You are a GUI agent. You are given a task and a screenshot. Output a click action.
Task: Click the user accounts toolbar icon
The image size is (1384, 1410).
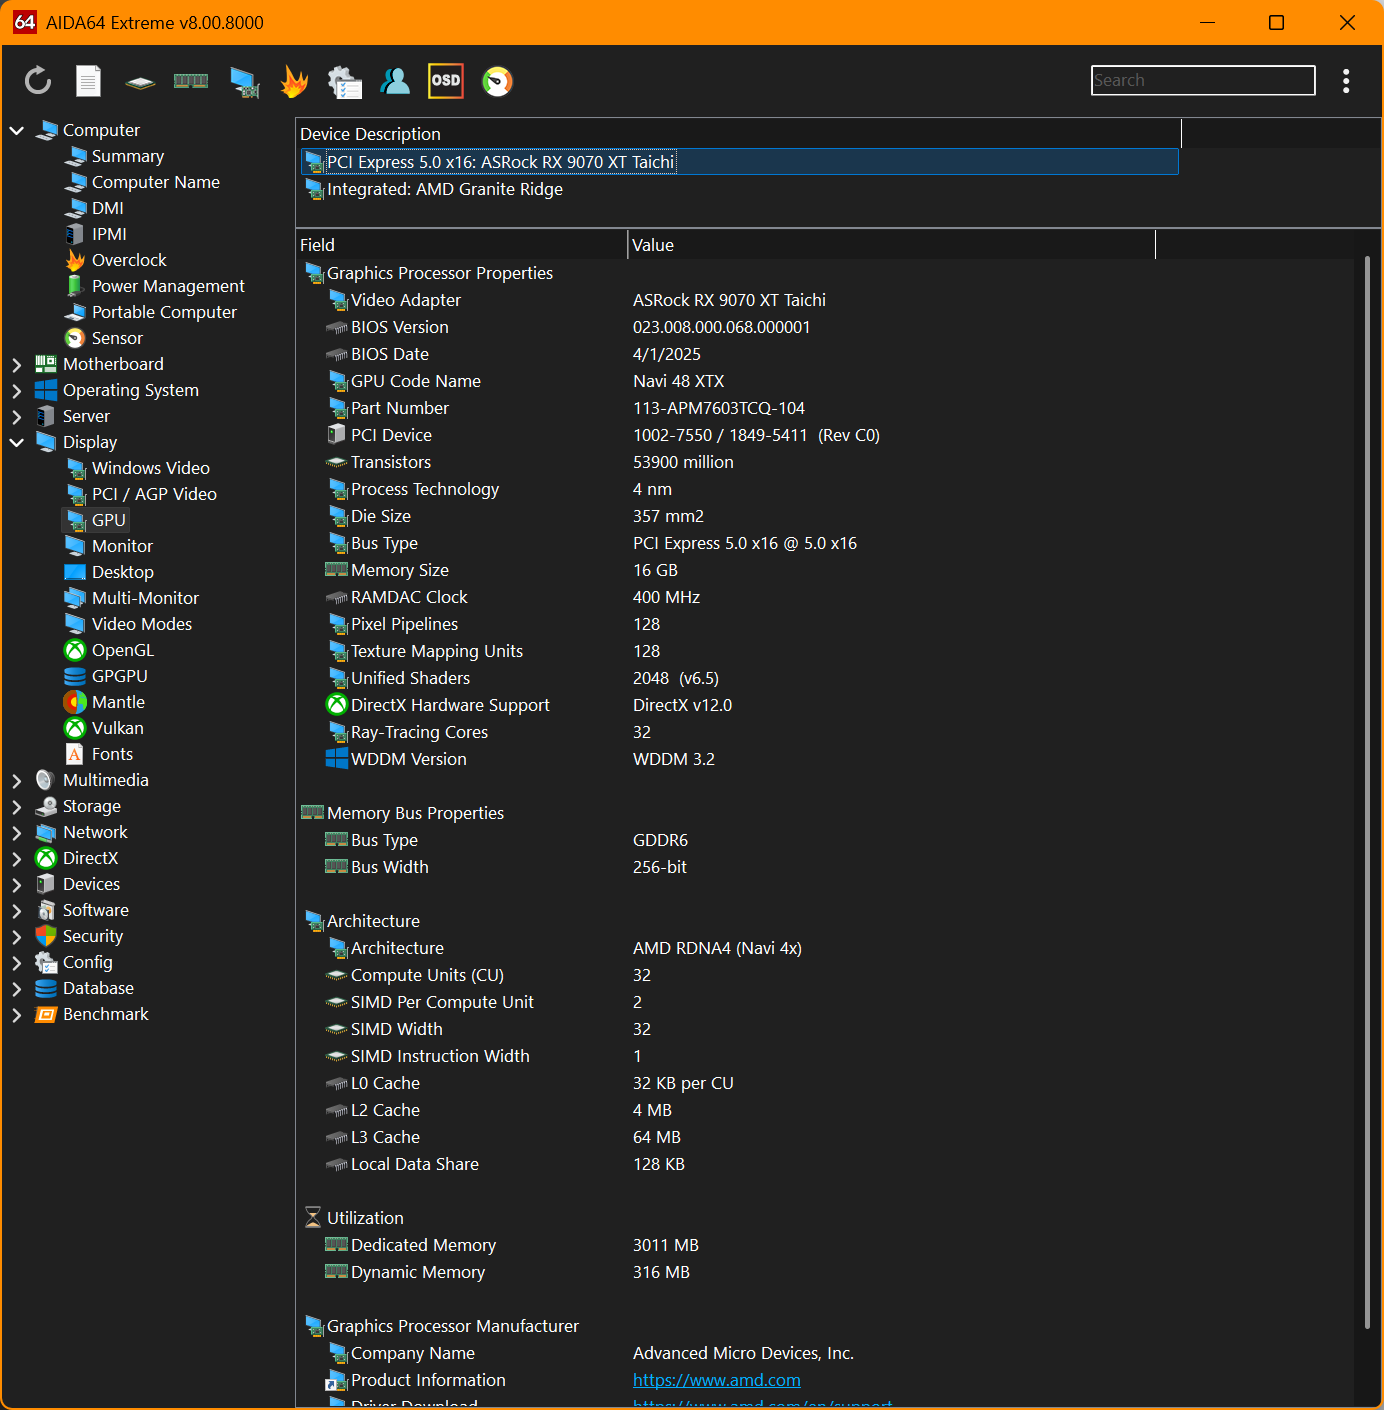click(x=395, y=81)
